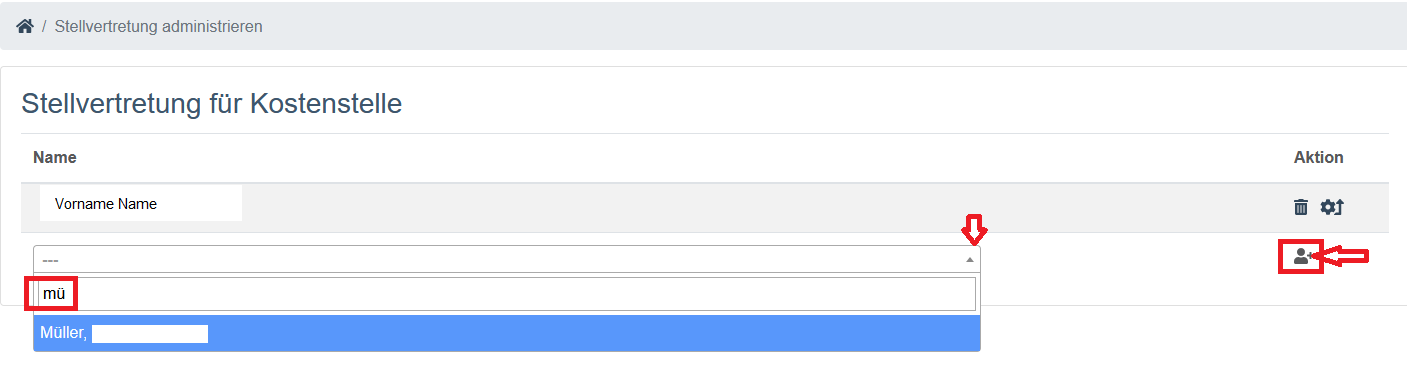Click the gray row behind 'Vorname Name'
This screenshot has width=1407, height=382.
[x=705, y=207]
